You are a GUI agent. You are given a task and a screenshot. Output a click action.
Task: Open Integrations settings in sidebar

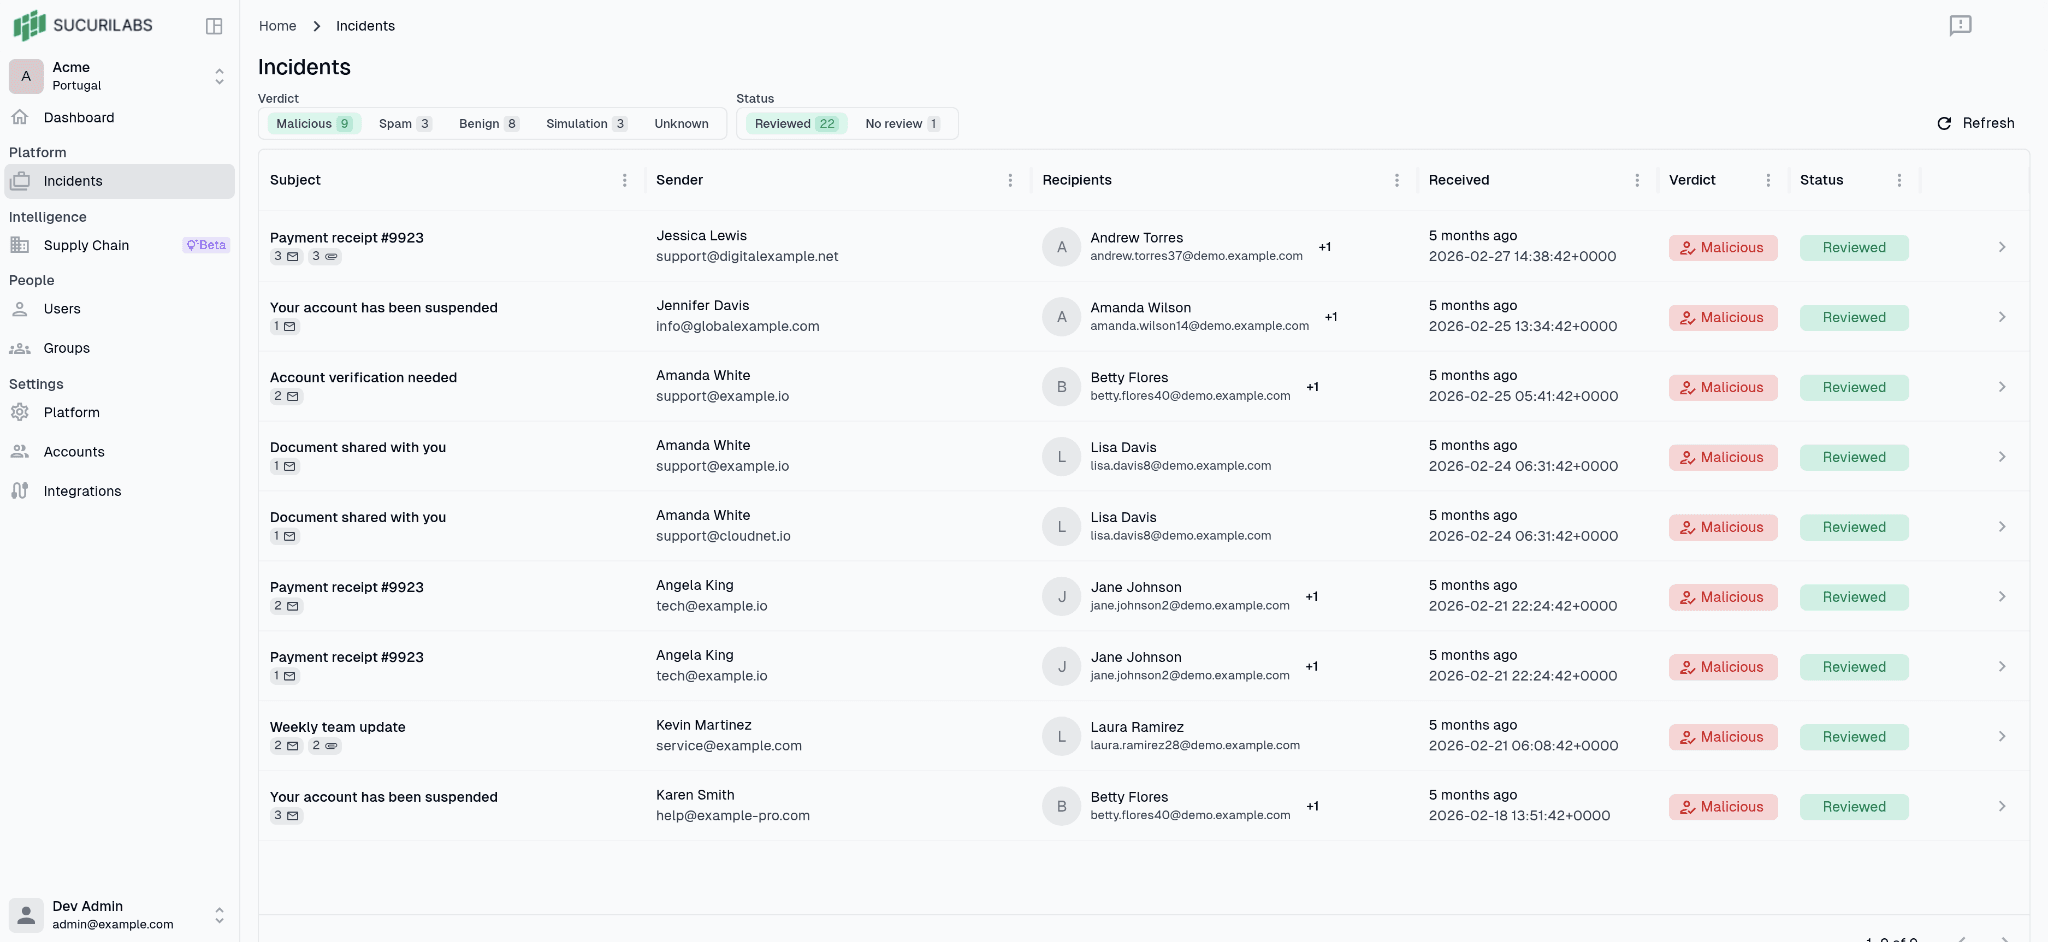tap(120, 491)
